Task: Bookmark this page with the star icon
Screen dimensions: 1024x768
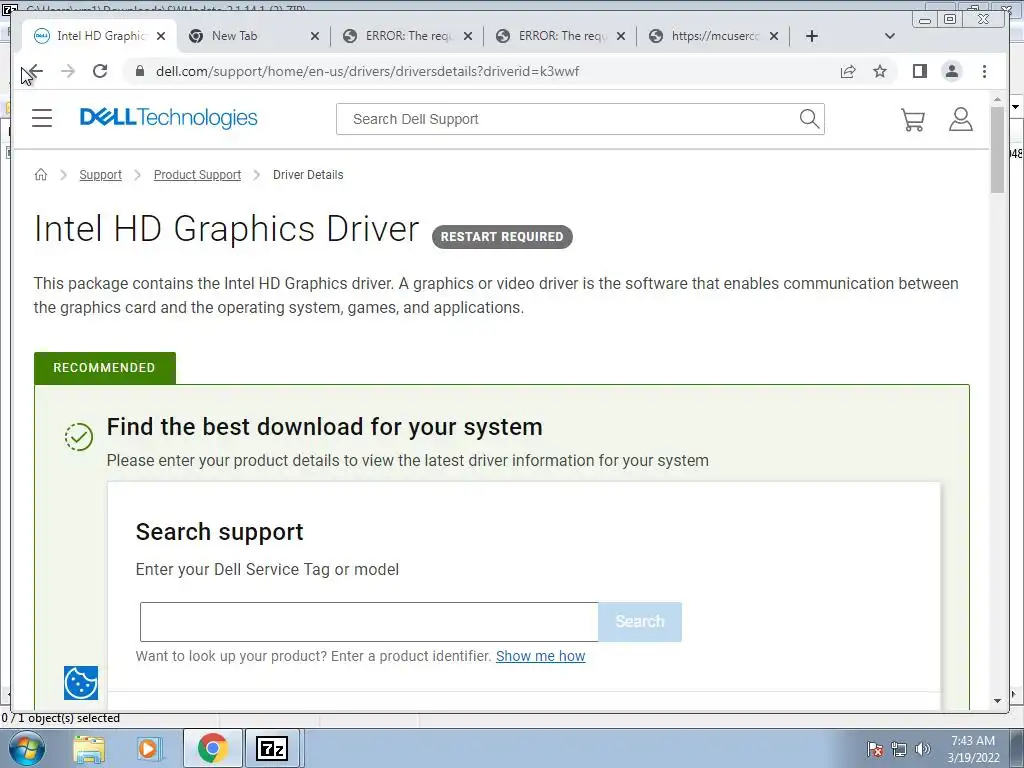Action: pyautogui.click(x=880, y=71)
